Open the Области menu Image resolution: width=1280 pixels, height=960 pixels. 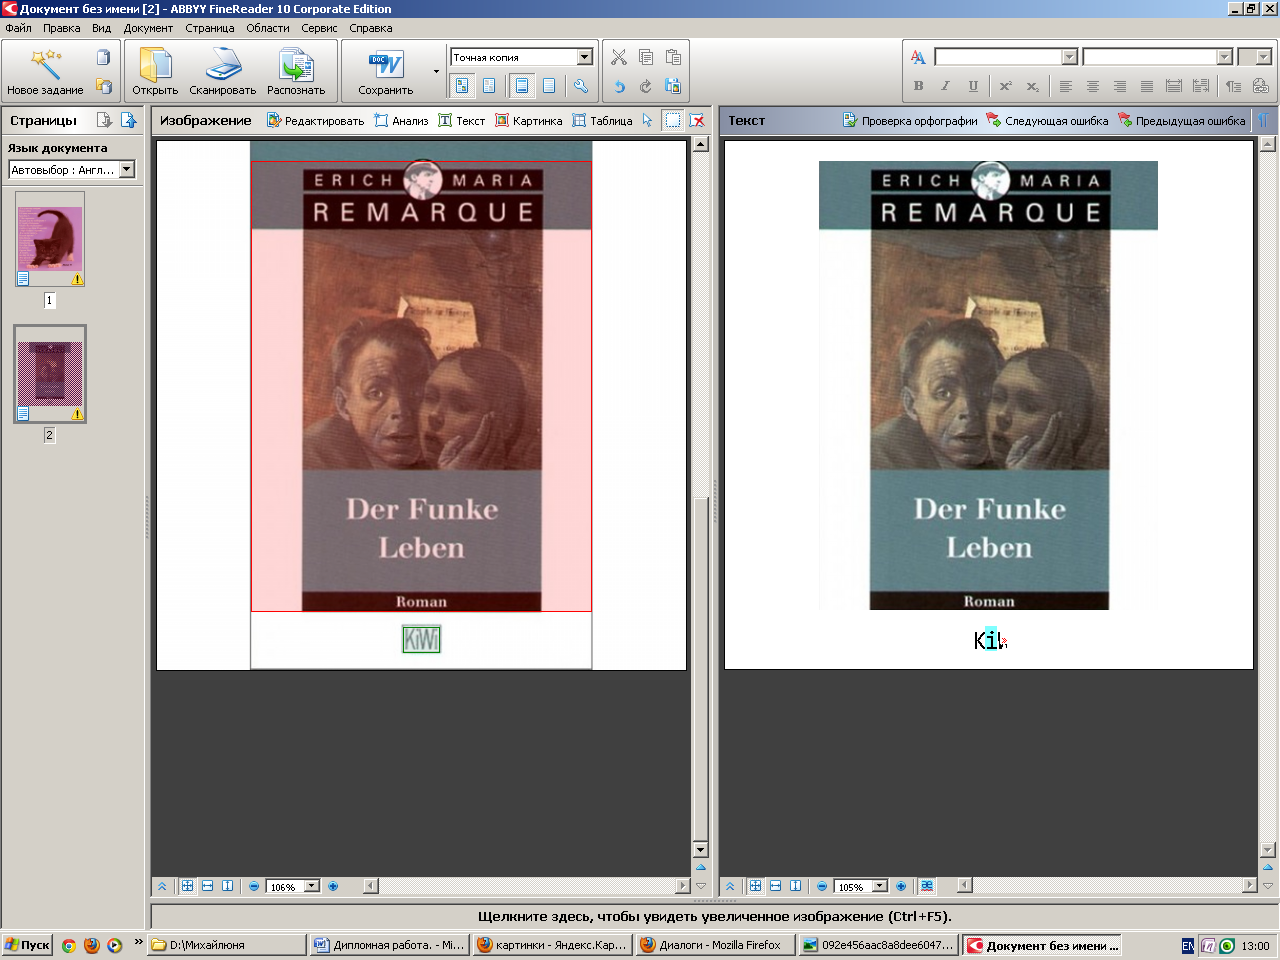(x=268, y=28)
